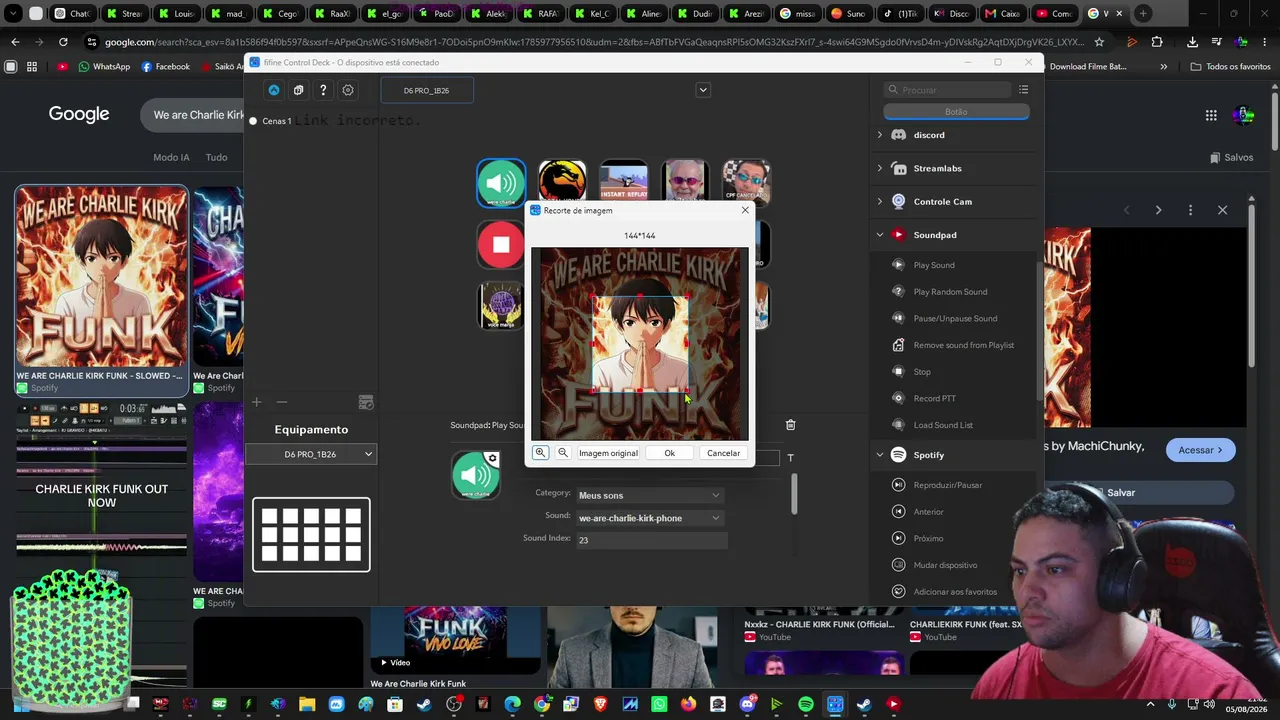Viewport: 1280px width, 720px height.
Task: Expand the discord plugin group
Action: click(880, 135)
